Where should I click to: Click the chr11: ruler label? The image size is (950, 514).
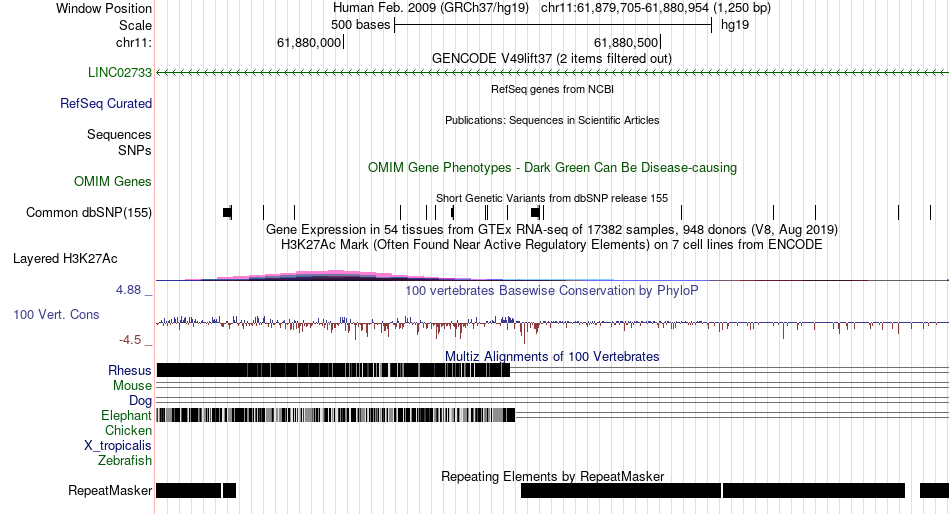coord(134,42)
